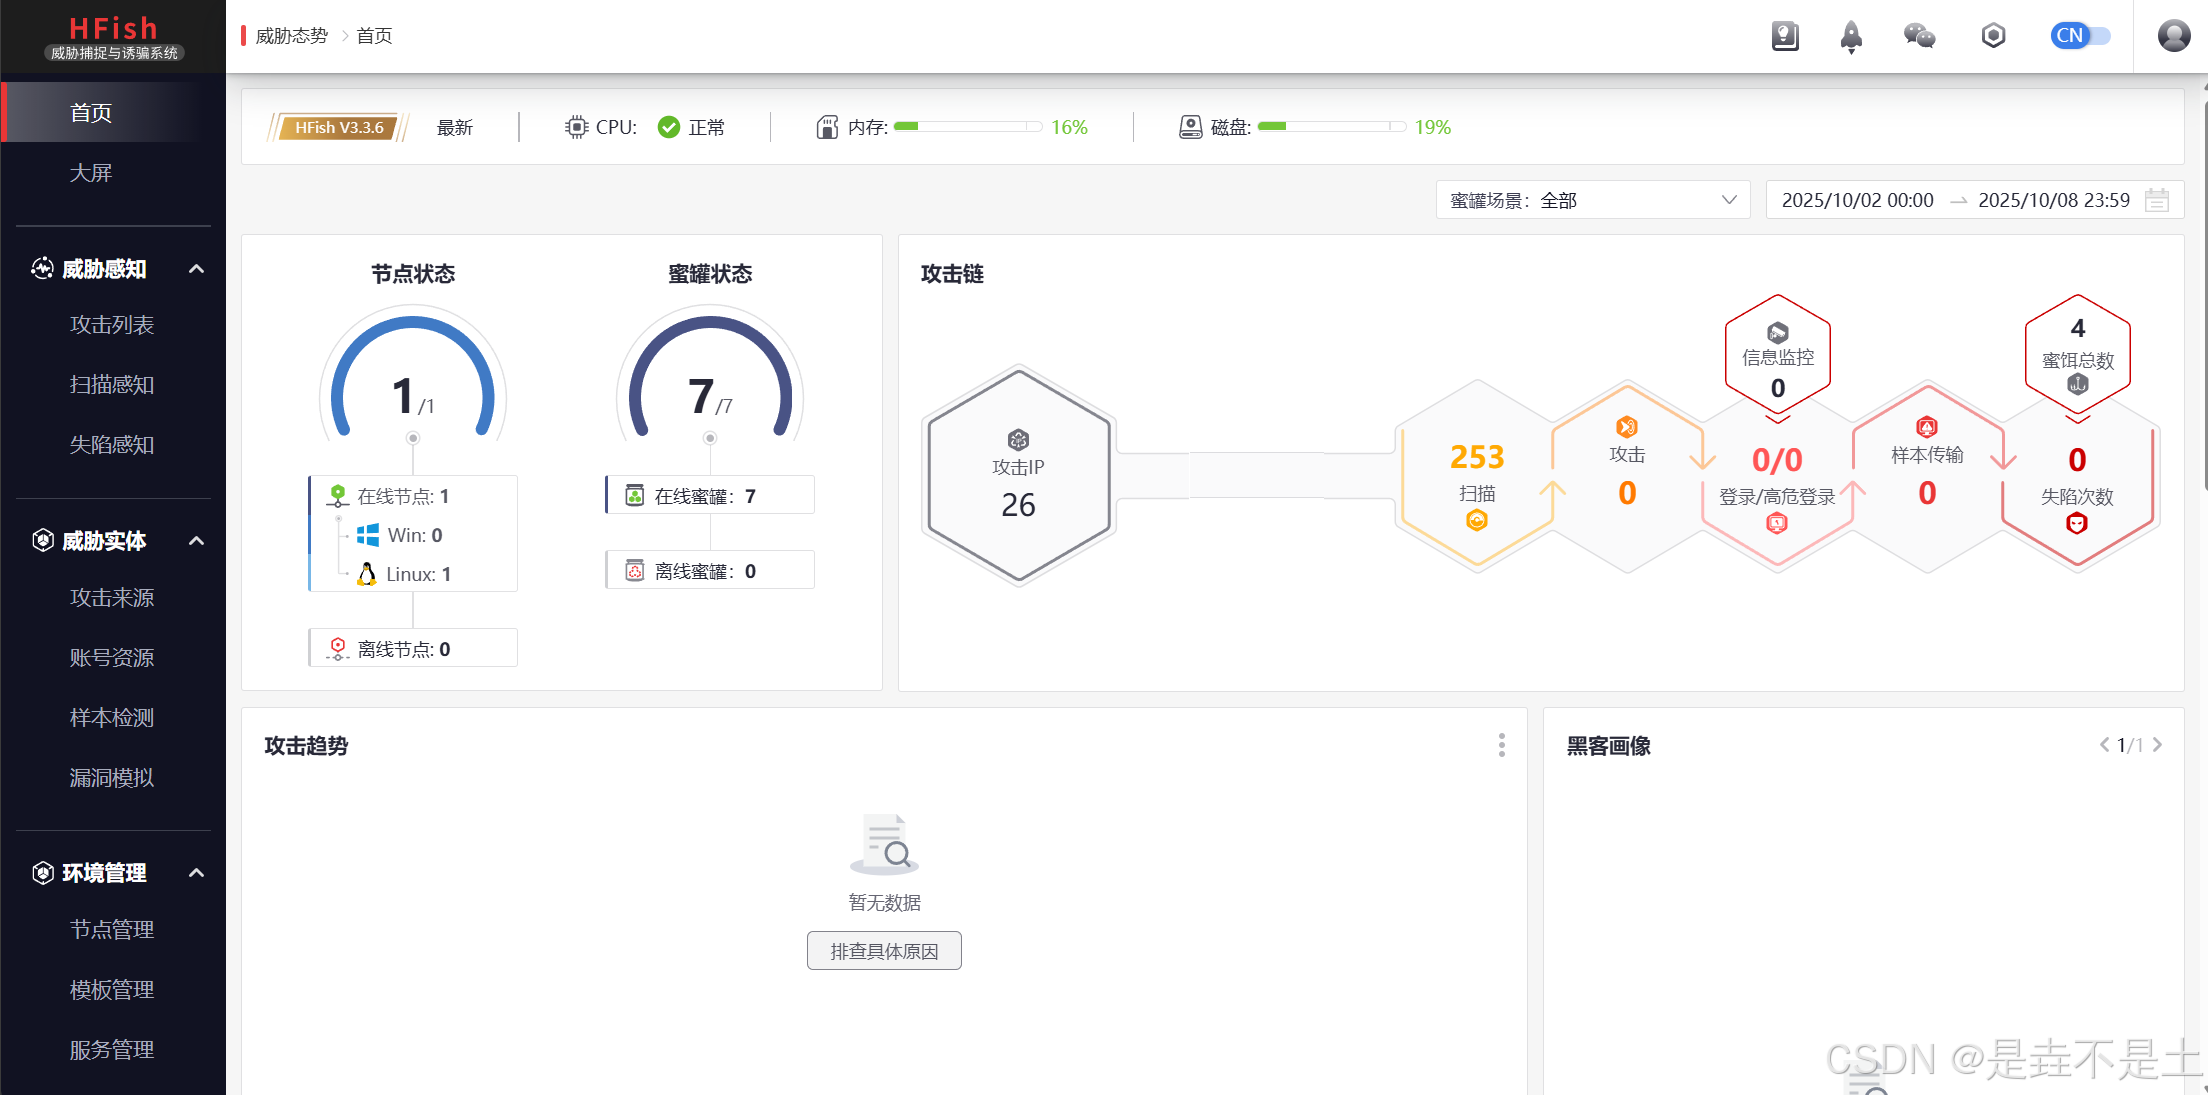Click the start date 2025/10/02 field
2208x1095 pixels.
(1857, 200)
